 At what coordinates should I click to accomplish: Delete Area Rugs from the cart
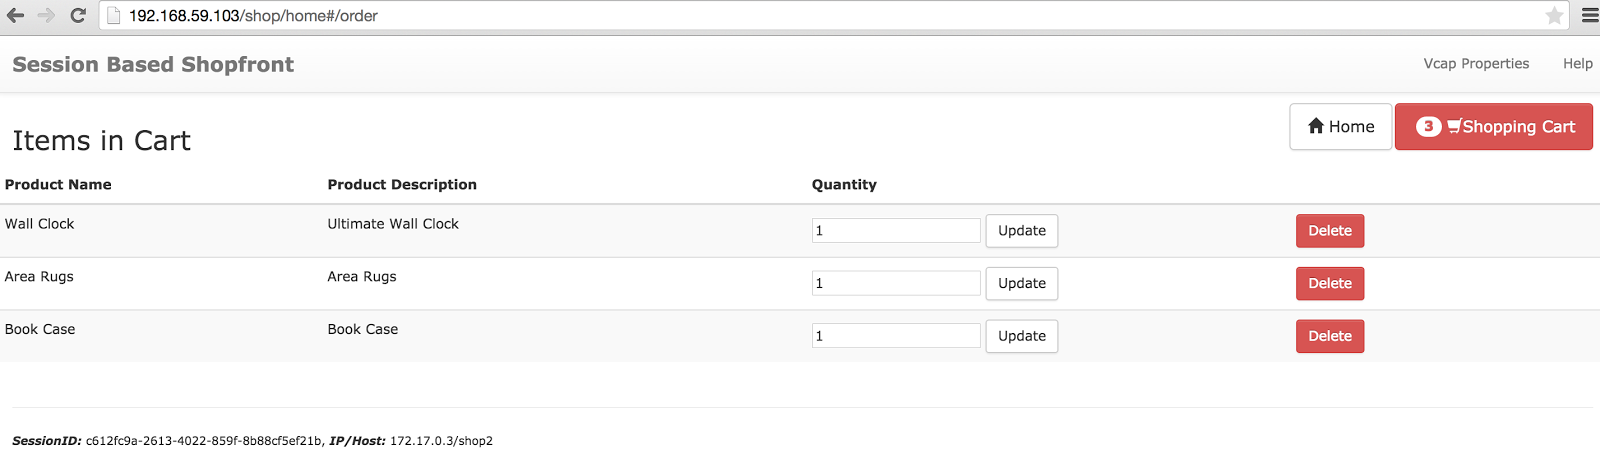[x=1329, y=284]
